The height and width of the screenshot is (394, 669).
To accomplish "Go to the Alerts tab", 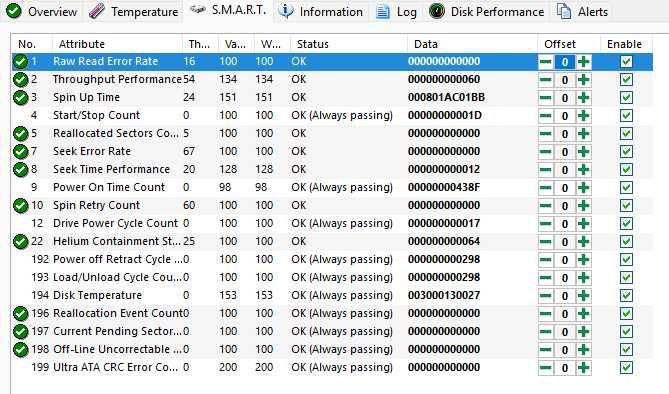I will [x=582, y=12].
